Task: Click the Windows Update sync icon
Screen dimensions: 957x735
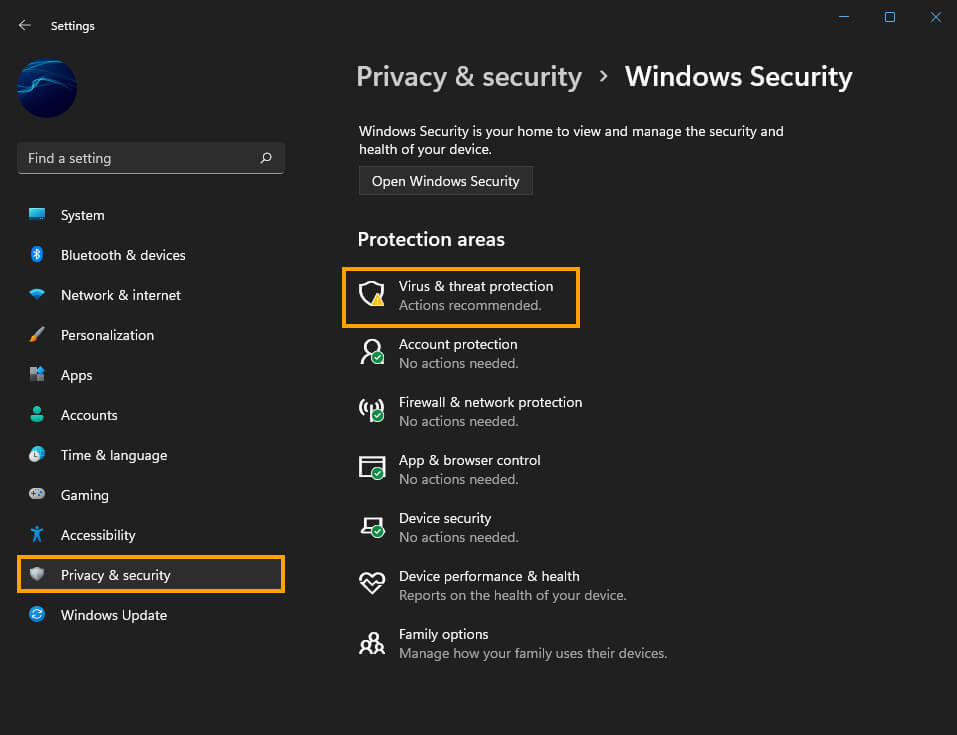Action: [x=37, y=614]
